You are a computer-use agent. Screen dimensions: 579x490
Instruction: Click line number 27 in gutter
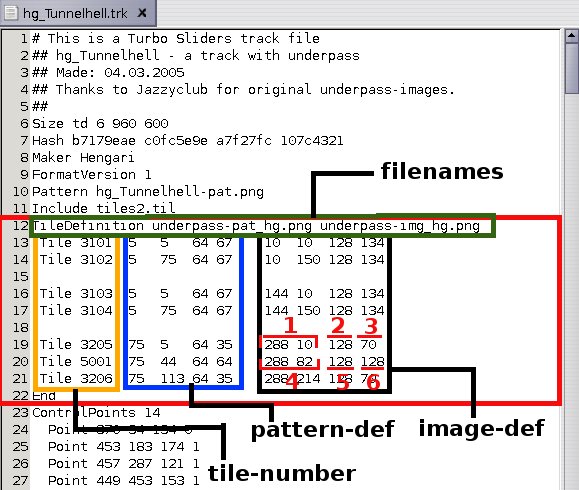coord(21,480)
